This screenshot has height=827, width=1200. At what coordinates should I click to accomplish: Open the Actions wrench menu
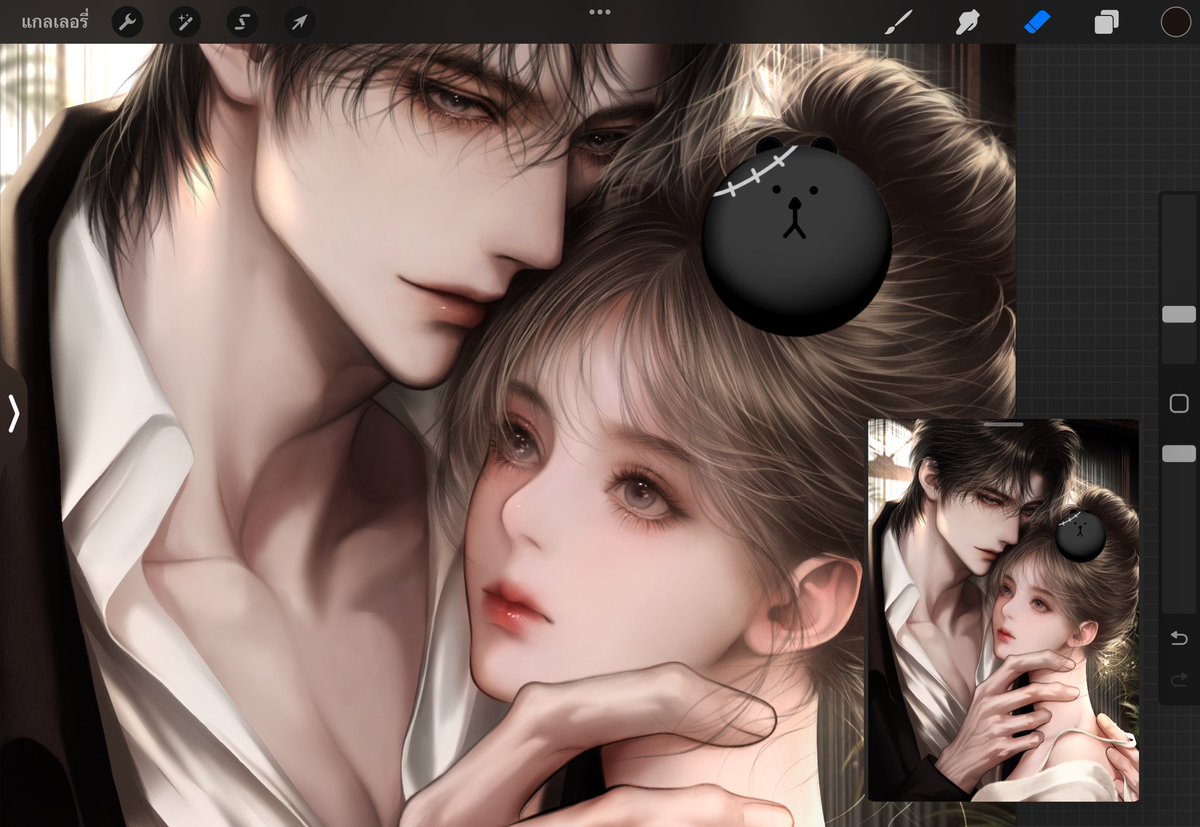tap(127, 22)
